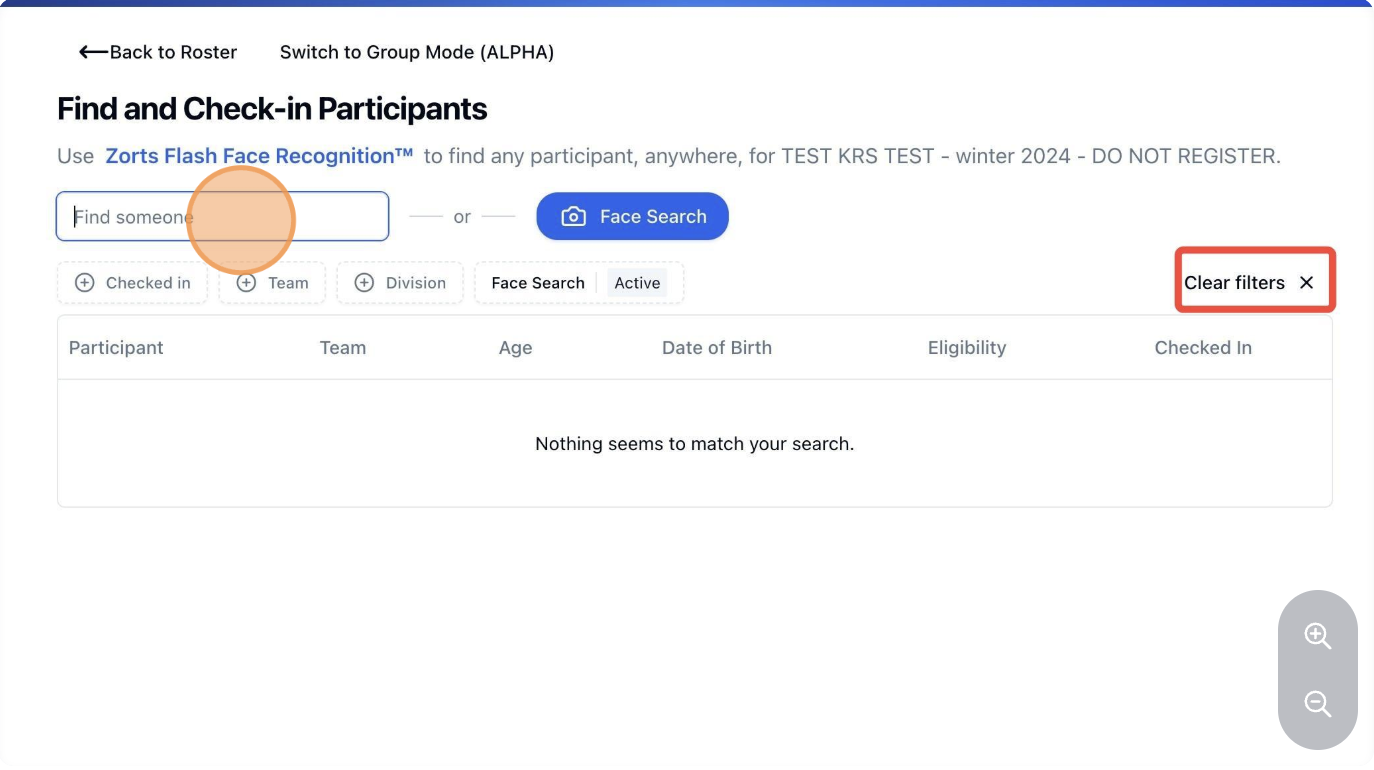Image resolution: width=1374 pixels, height=770 pixels.
Task: Open the Zorts Flash Face Recognition link
Action: [259, 156]
